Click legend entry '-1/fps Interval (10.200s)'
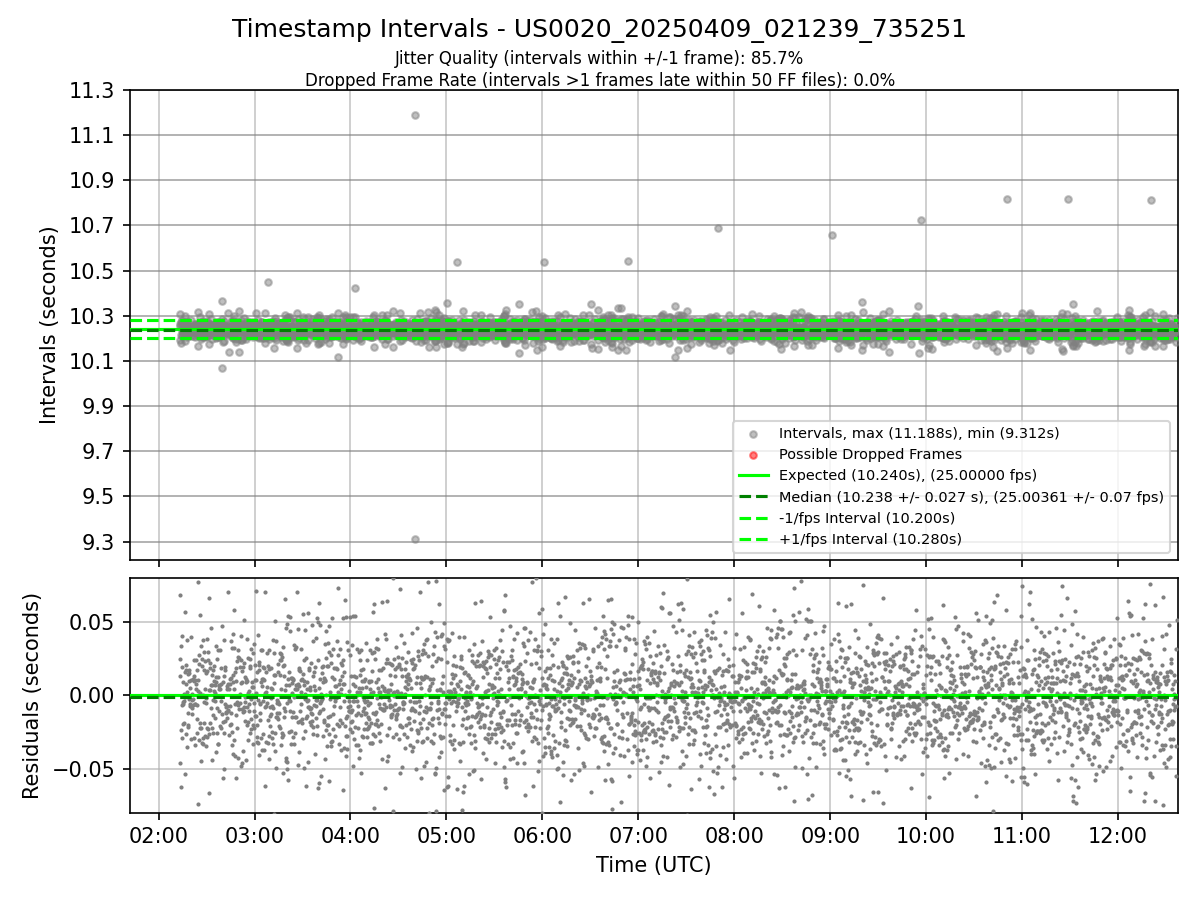 [866, 518]
